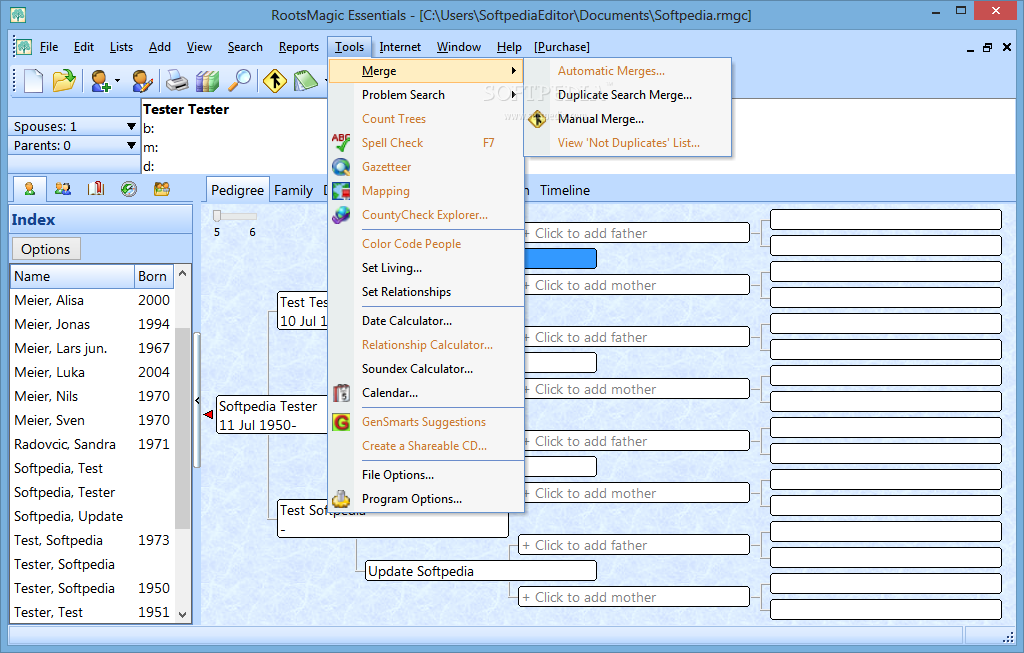Click the magnifying glass search icon

coord(240,81)
